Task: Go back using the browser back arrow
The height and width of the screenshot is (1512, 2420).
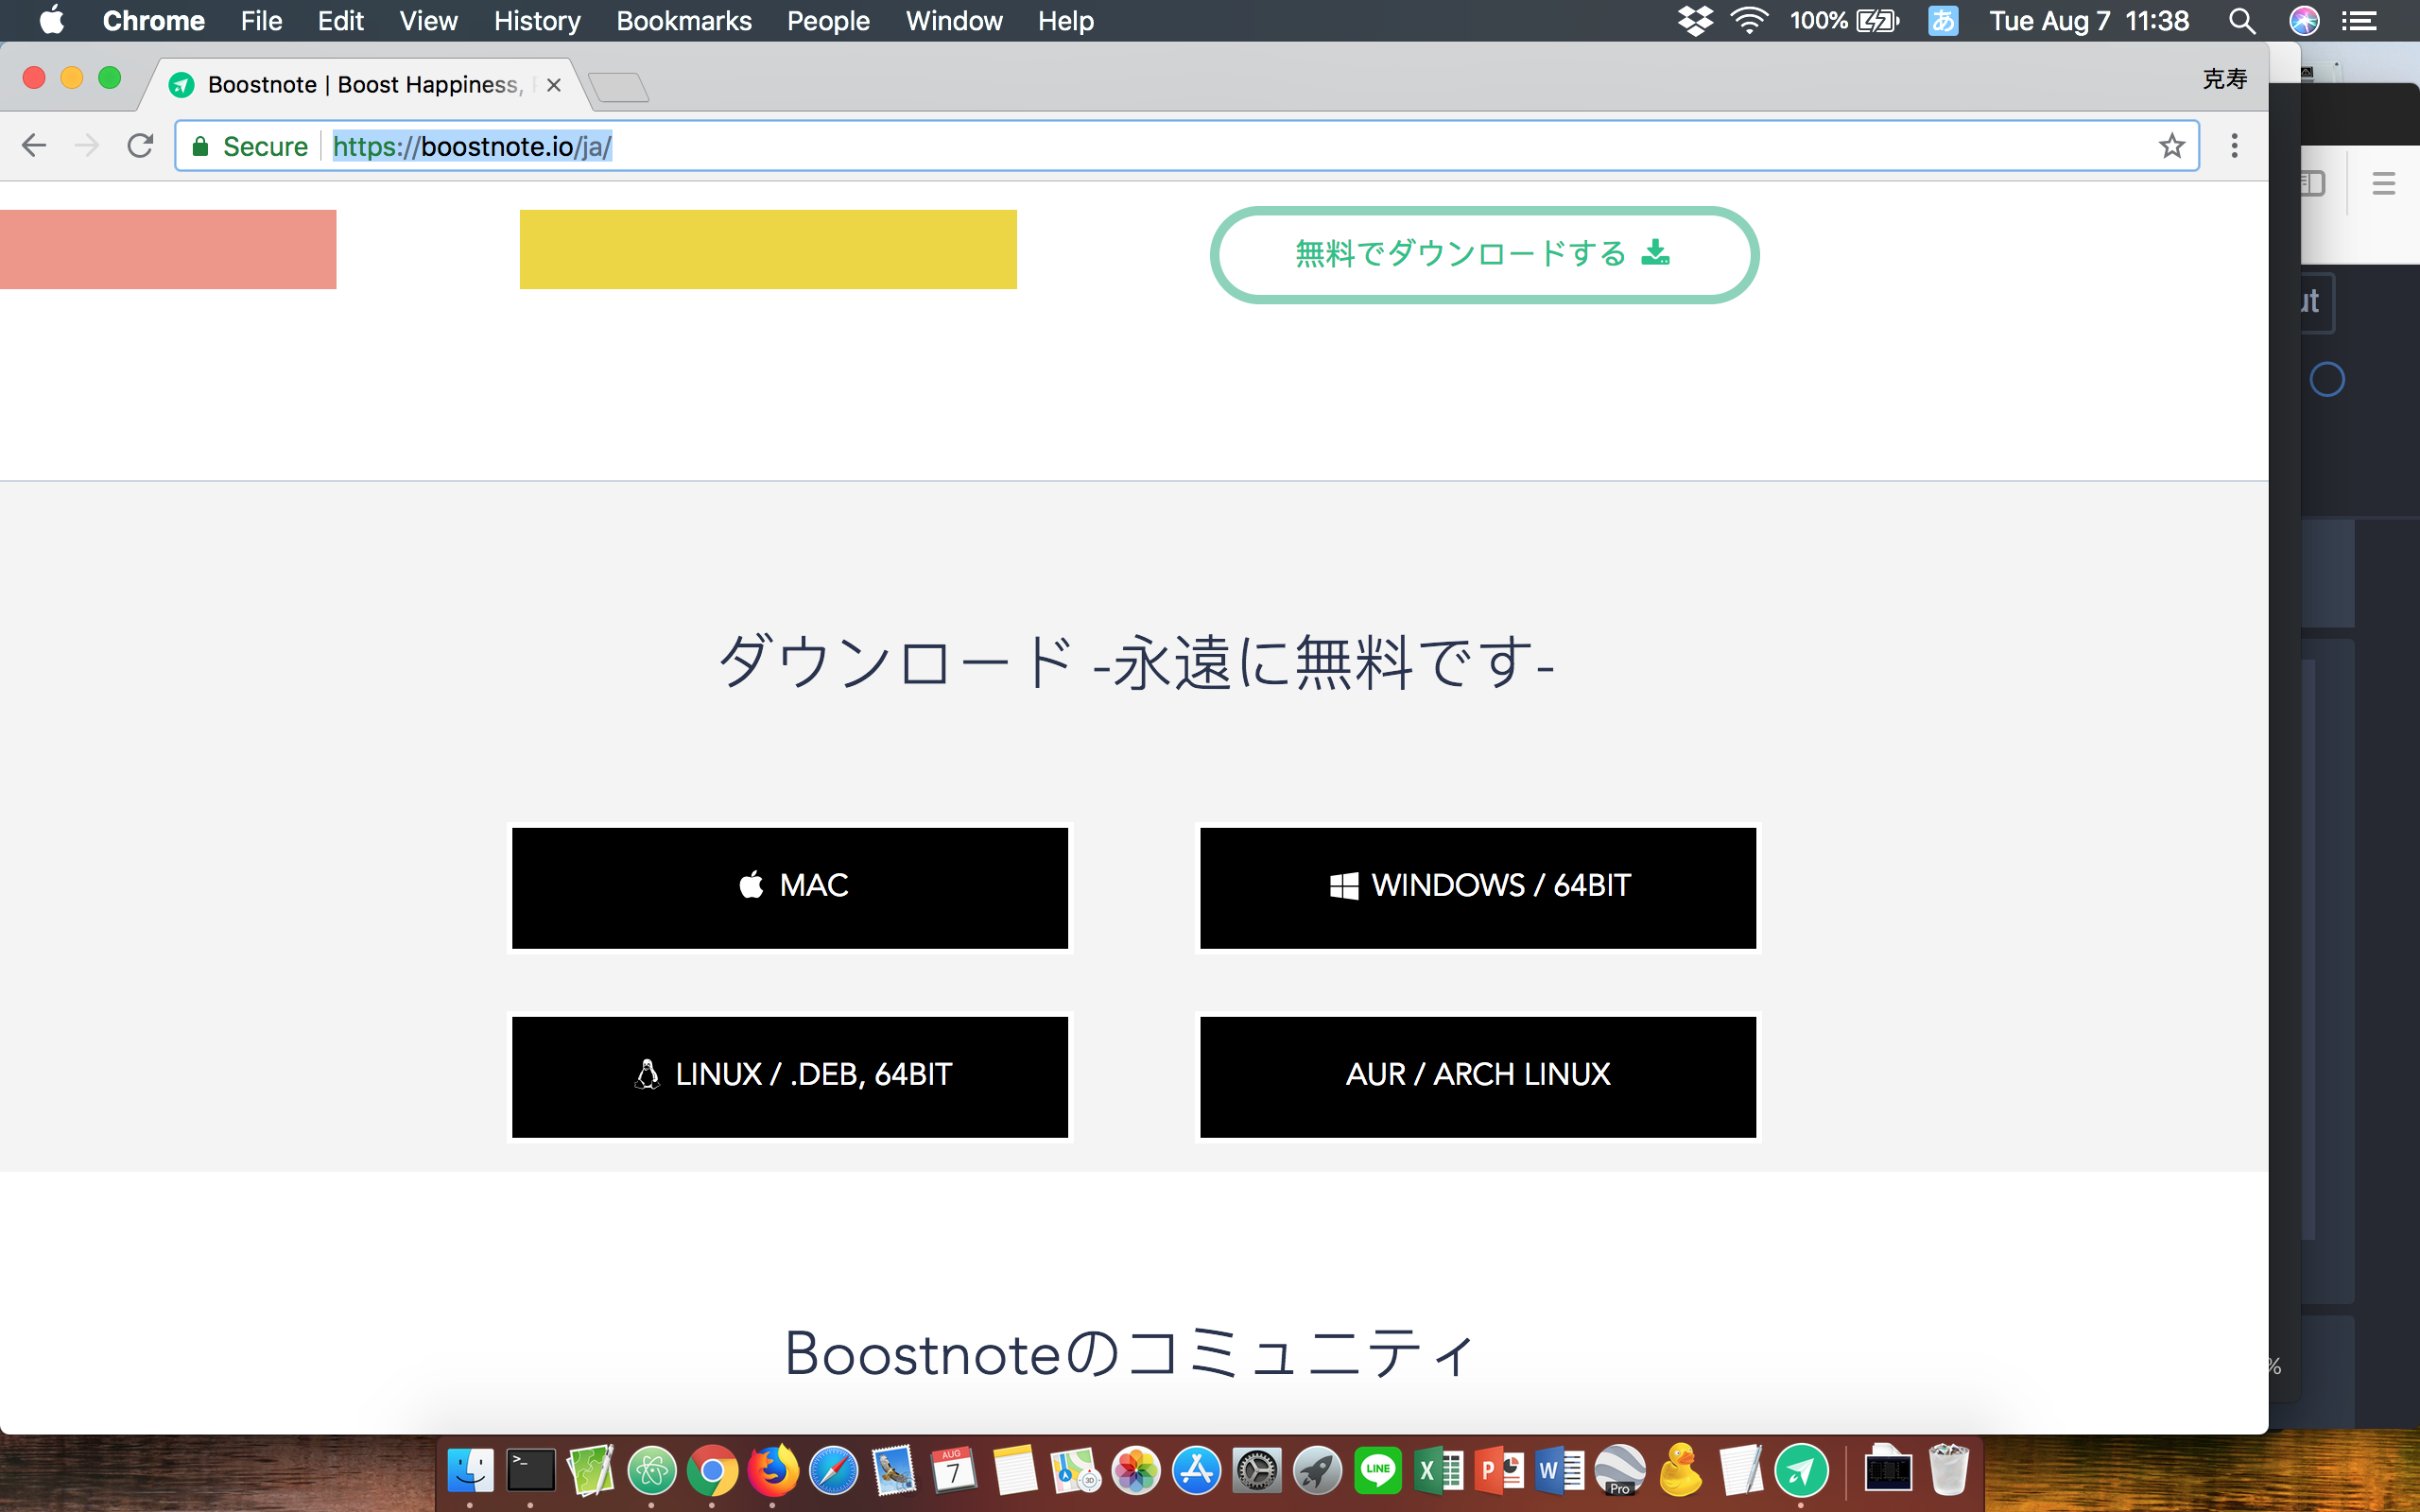Action: [x=34, y=146]
